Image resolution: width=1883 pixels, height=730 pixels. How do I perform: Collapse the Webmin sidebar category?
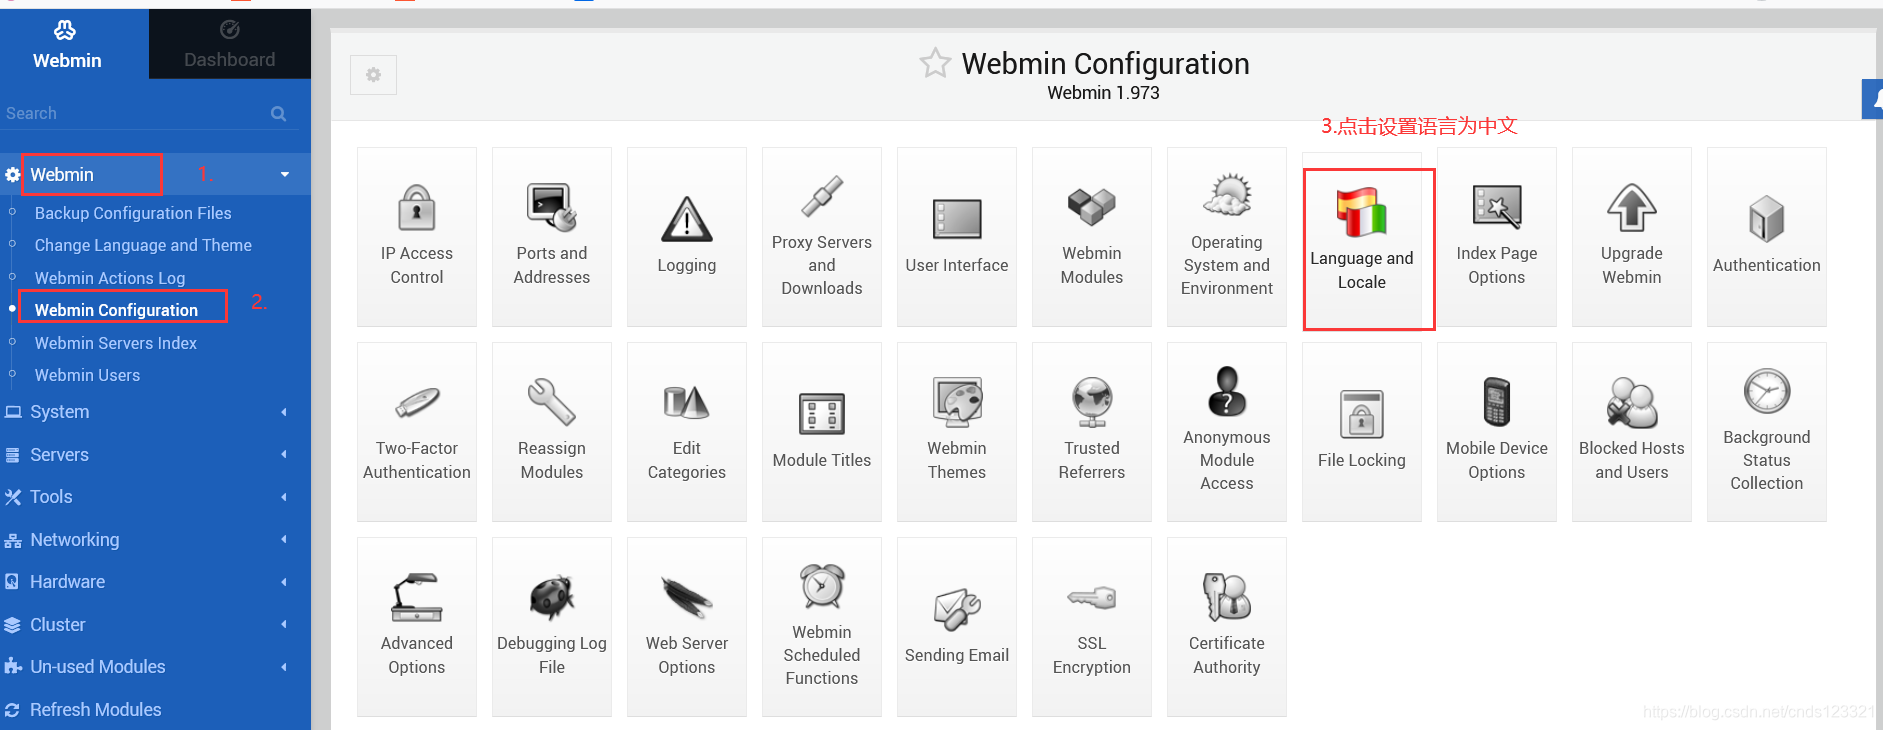(x=155, y=174)
